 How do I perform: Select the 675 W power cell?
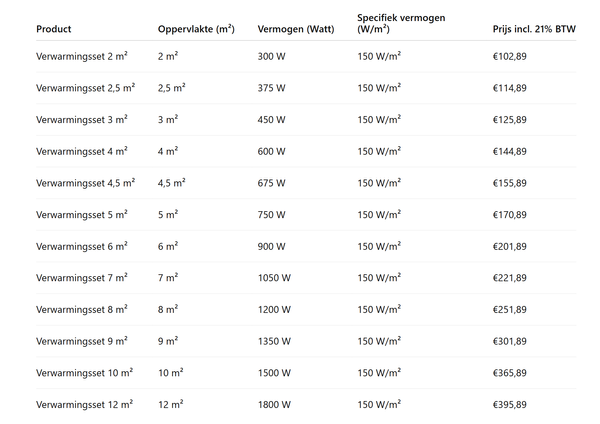click(x=271, y=183)
